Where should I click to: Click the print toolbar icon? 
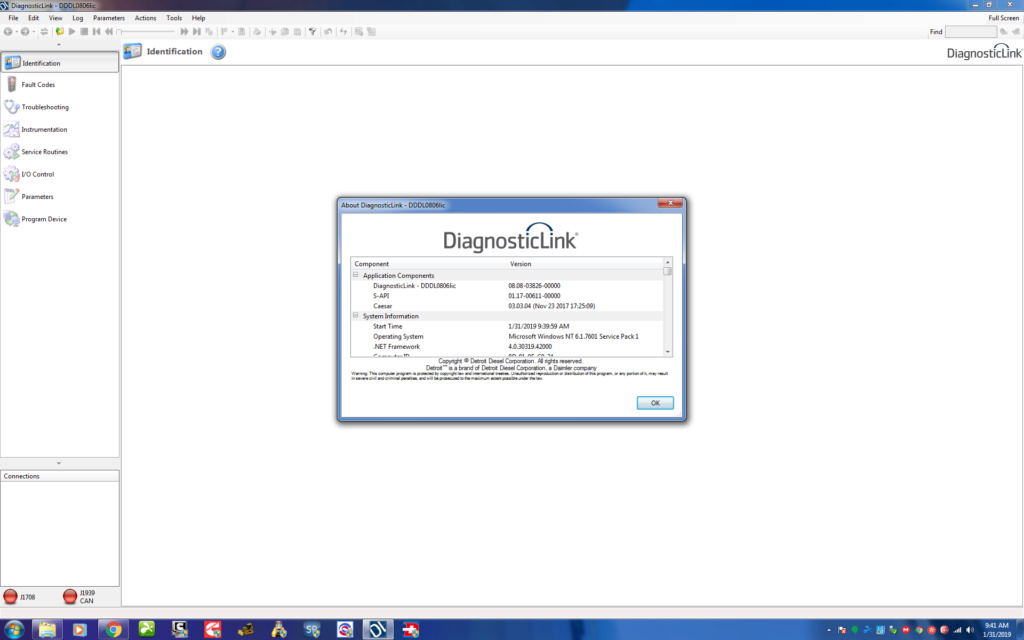(257, 31)
